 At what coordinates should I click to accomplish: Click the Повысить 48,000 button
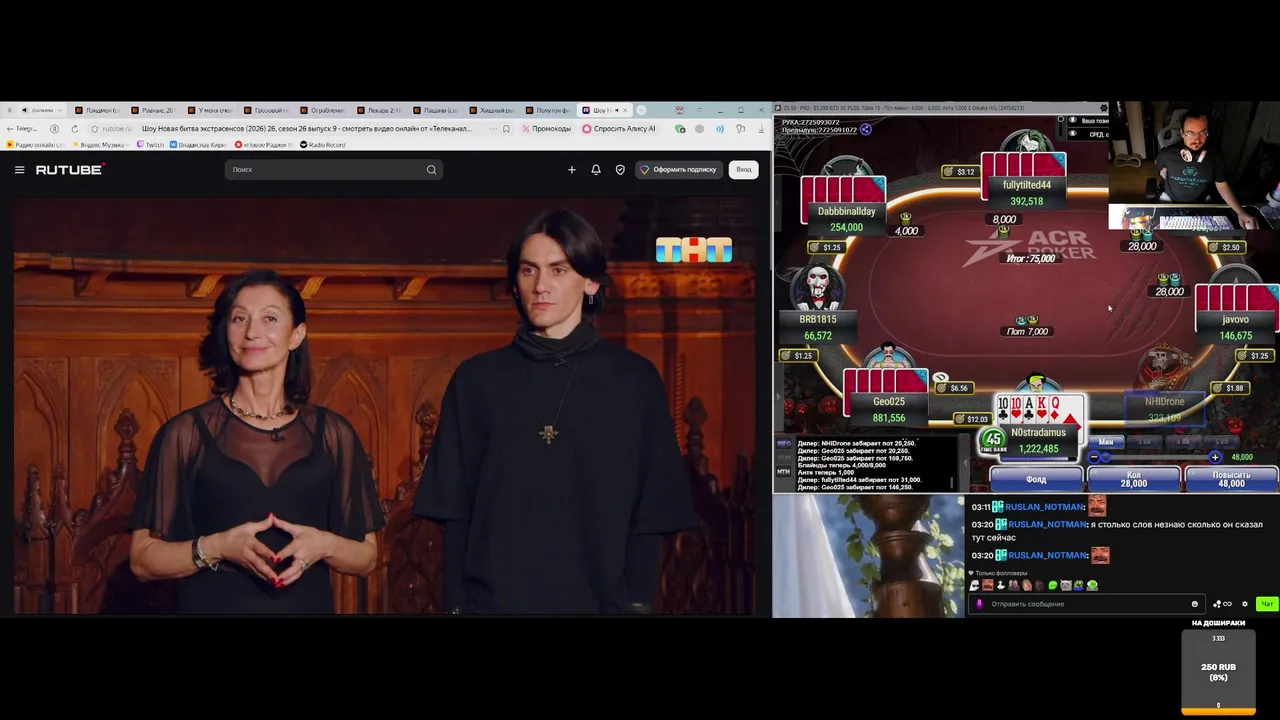click(x=1231, y=479)
